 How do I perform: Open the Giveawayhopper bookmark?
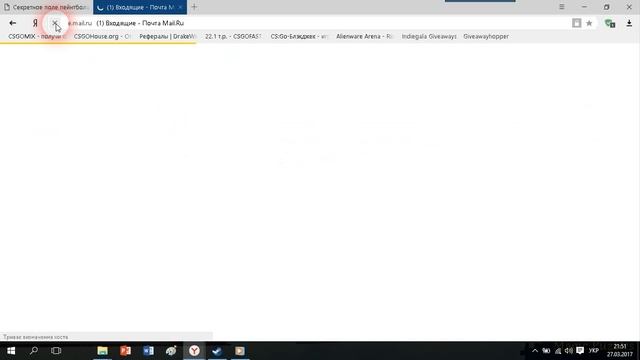pyautogui.click(x=486, y=36)
